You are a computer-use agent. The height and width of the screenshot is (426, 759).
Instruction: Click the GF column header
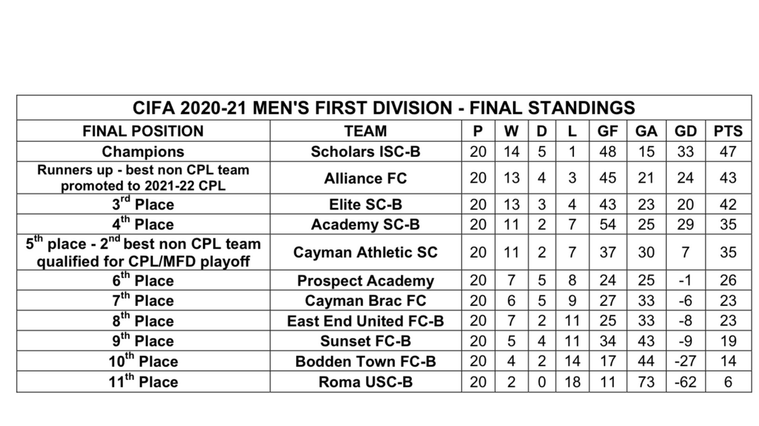(607, 131)
